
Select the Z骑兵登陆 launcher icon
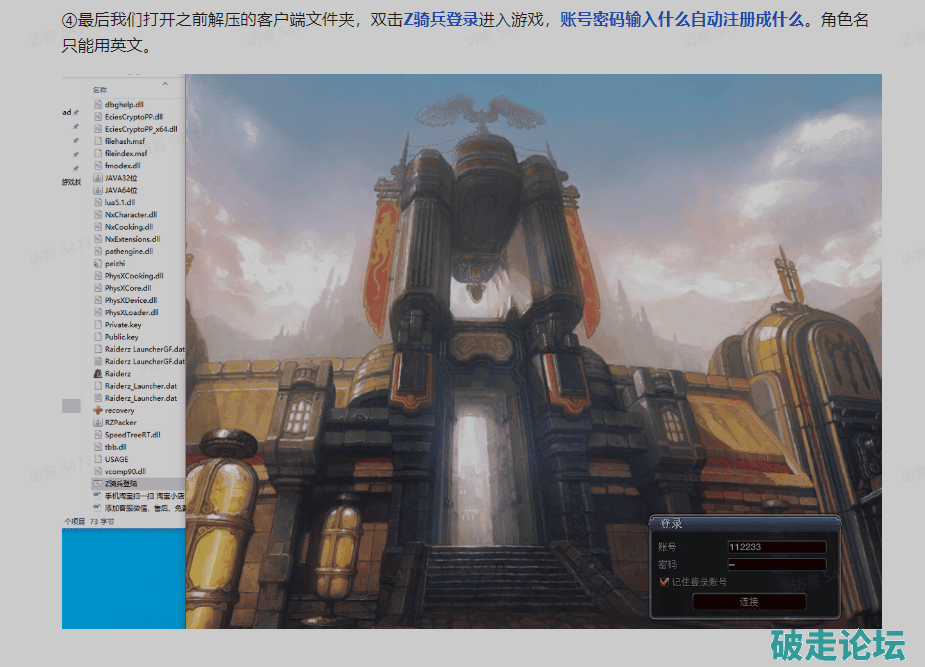pyautogui.click(x=98, y=483)
